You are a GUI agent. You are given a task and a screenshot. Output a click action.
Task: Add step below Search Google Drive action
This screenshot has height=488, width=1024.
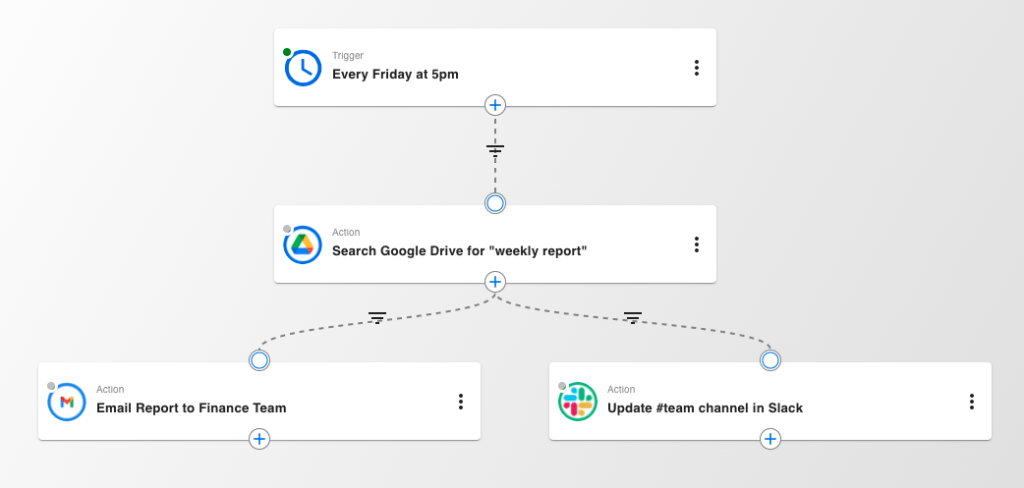(x=495, y=282)
